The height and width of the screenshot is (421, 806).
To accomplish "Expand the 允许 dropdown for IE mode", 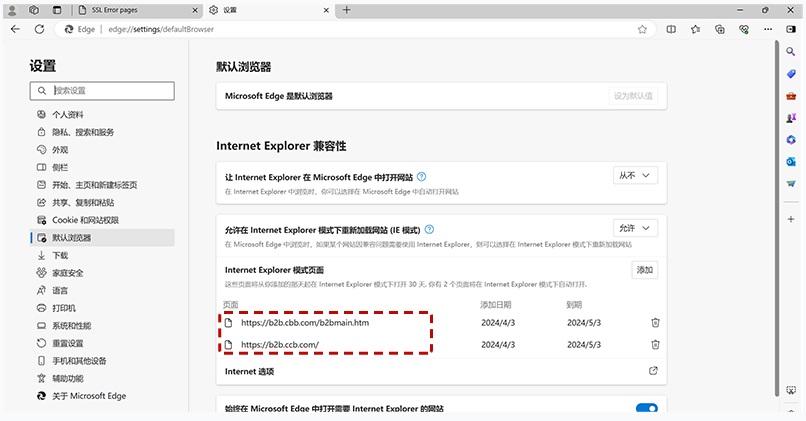I will 635,229.
